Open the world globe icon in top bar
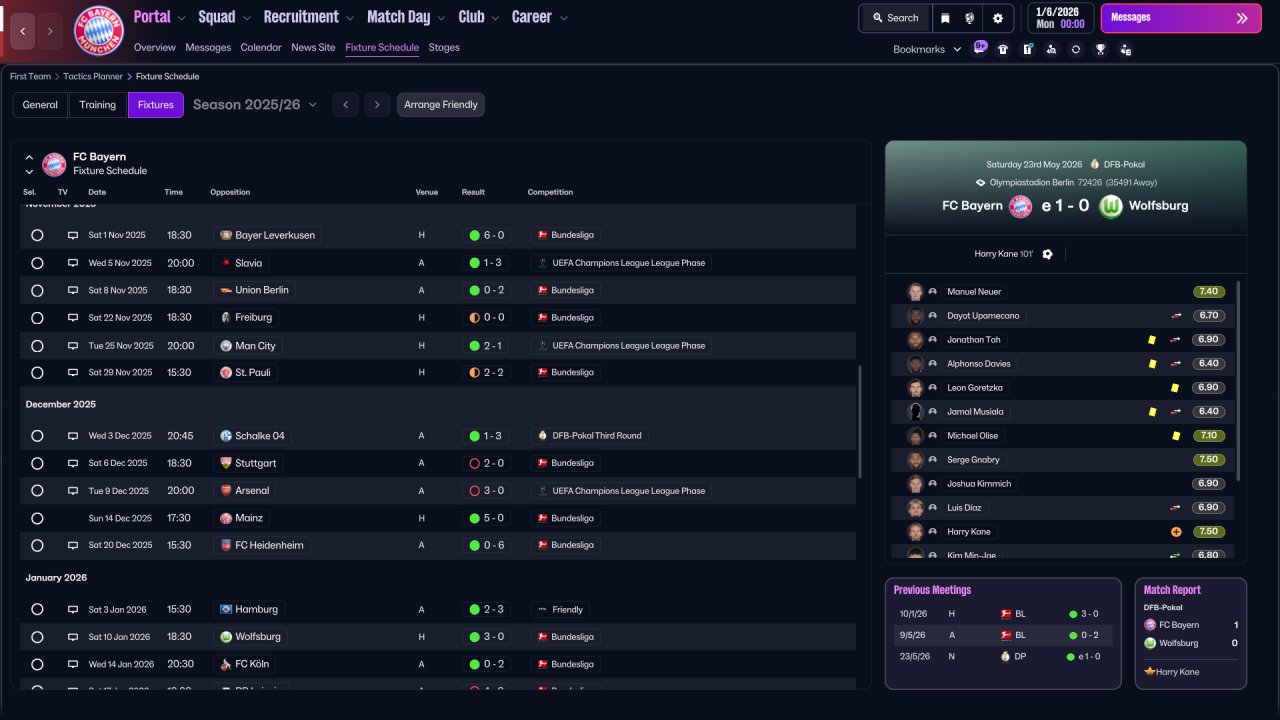1280x720 pixels. click(970, 18)
